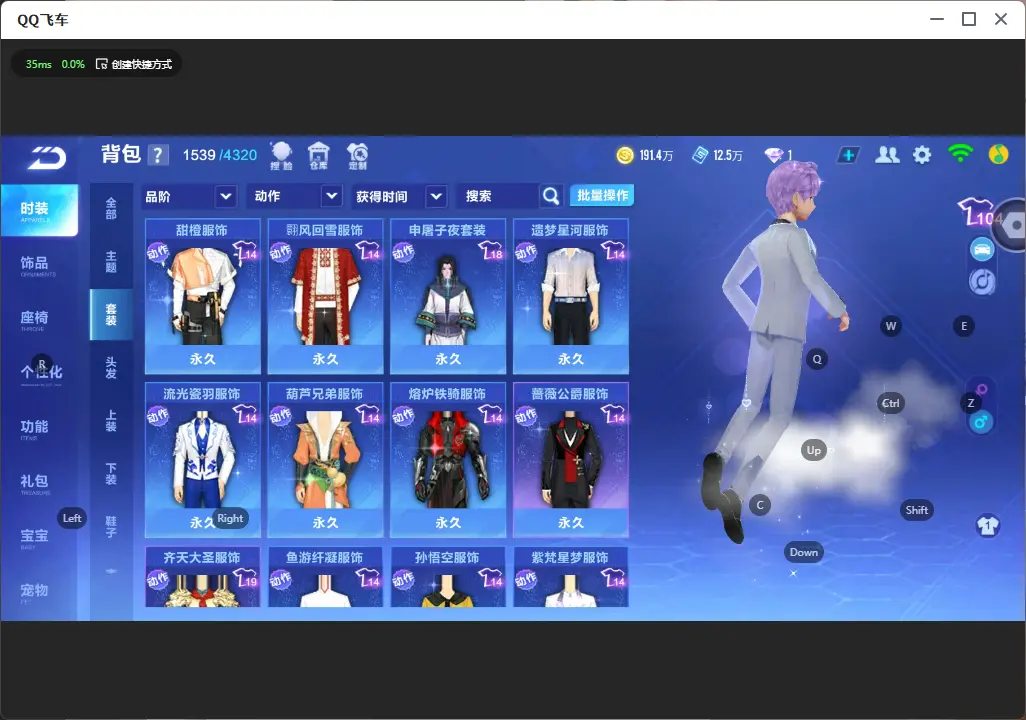Screen dimensions: 1026x720
Task: Click the Shift key overlay button
Action: click(916, 510)
